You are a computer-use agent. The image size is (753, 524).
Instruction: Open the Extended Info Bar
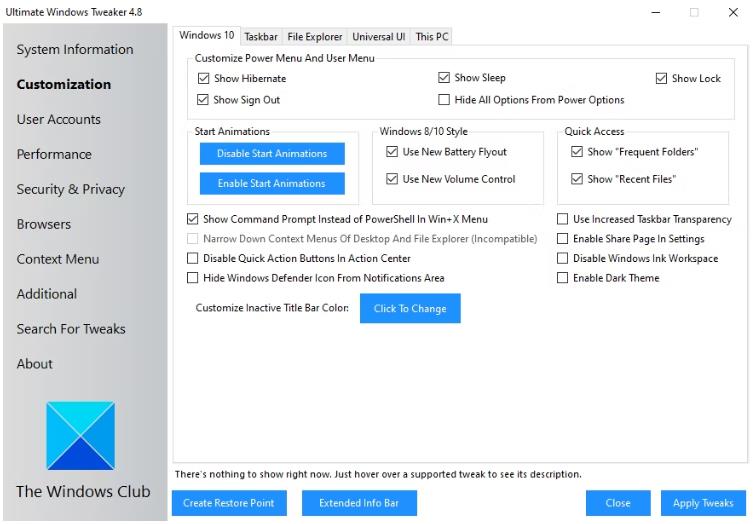tap(359, 503)
